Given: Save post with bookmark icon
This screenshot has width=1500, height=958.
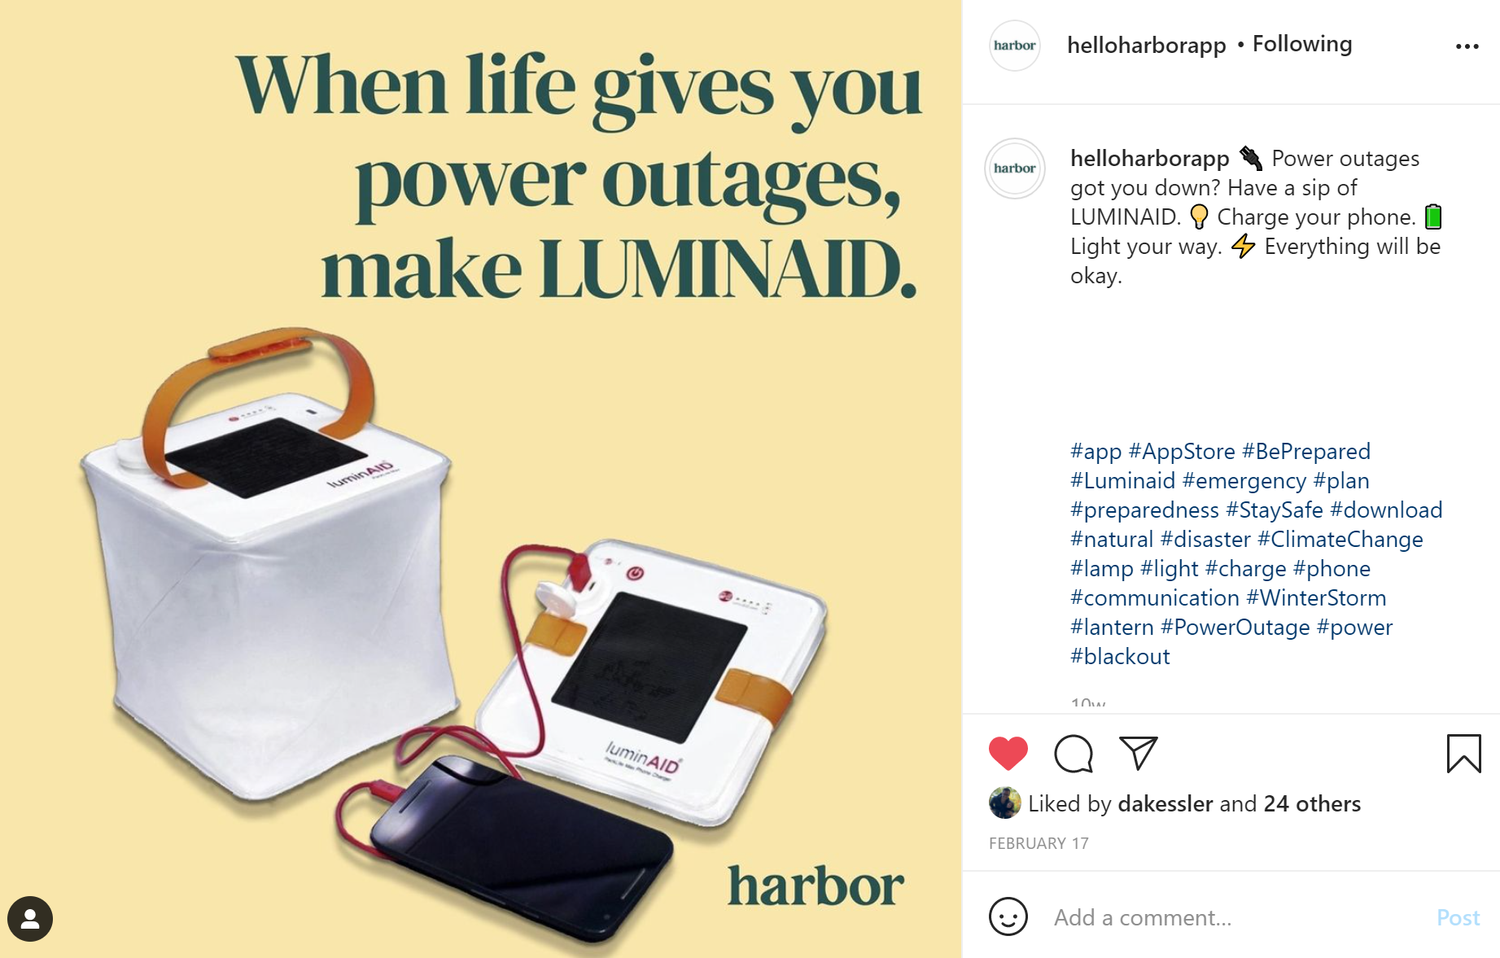Looking at the screenshot, I should (1464, 753).
